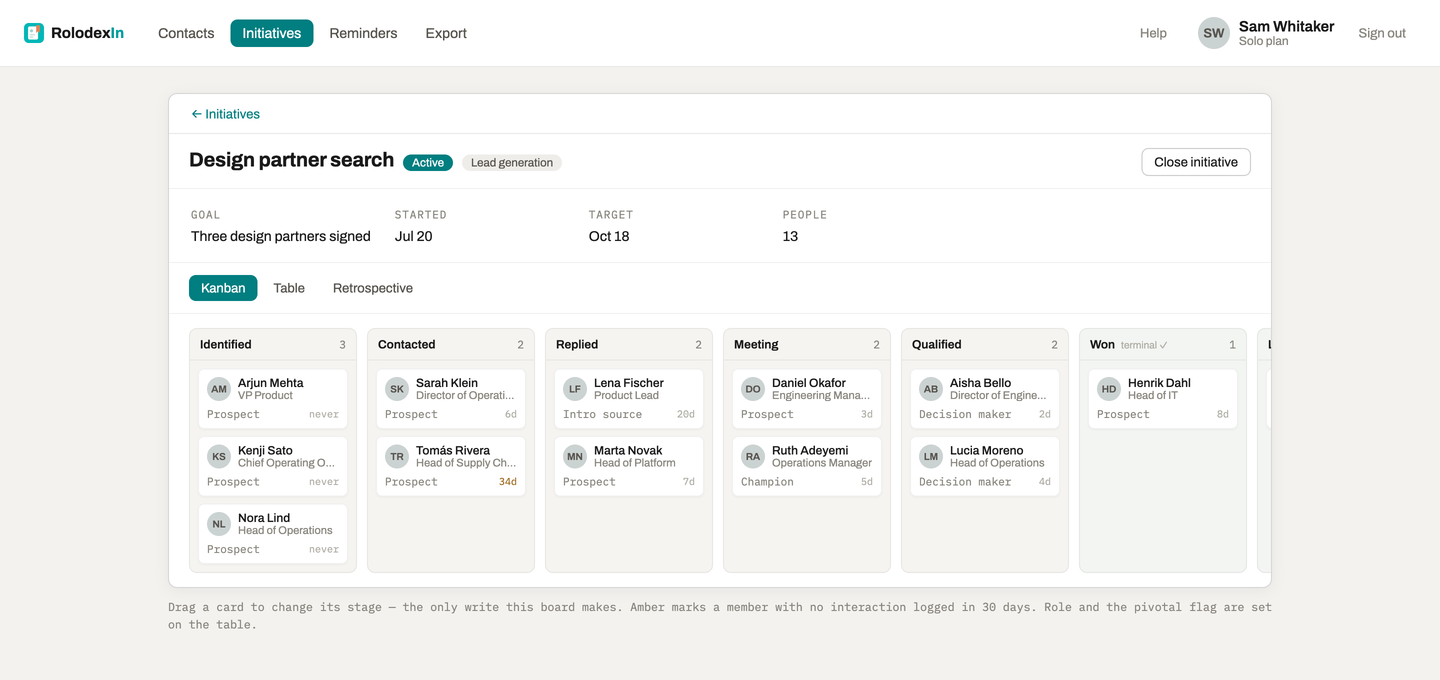Click the Marta Novak card name

click(x=628, y=450)
